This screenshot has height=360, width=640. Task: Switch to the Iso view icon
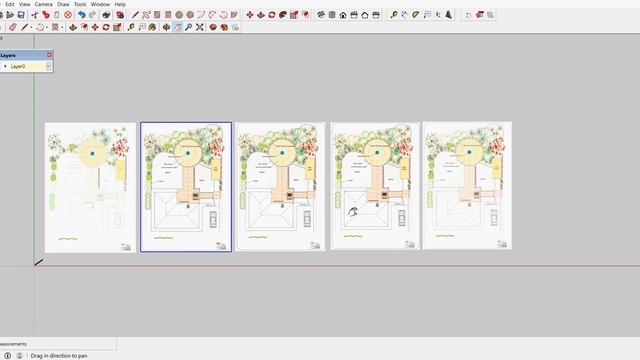click(321, 15)
